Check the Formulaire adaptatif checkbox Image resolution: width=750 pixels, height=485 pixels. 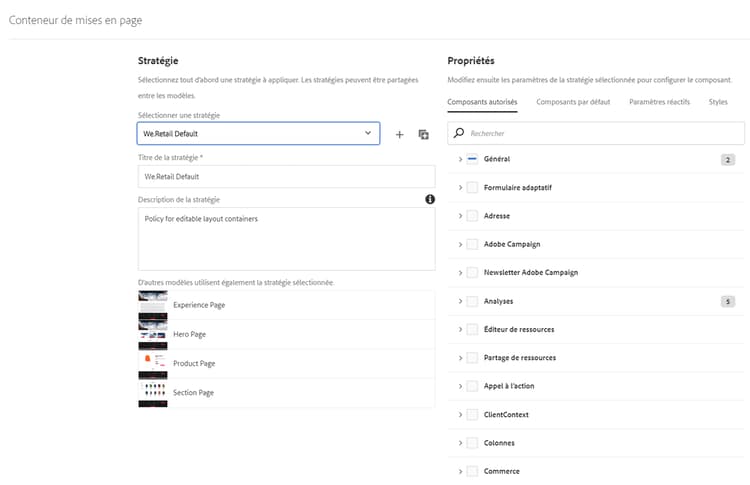click(472, 187)
